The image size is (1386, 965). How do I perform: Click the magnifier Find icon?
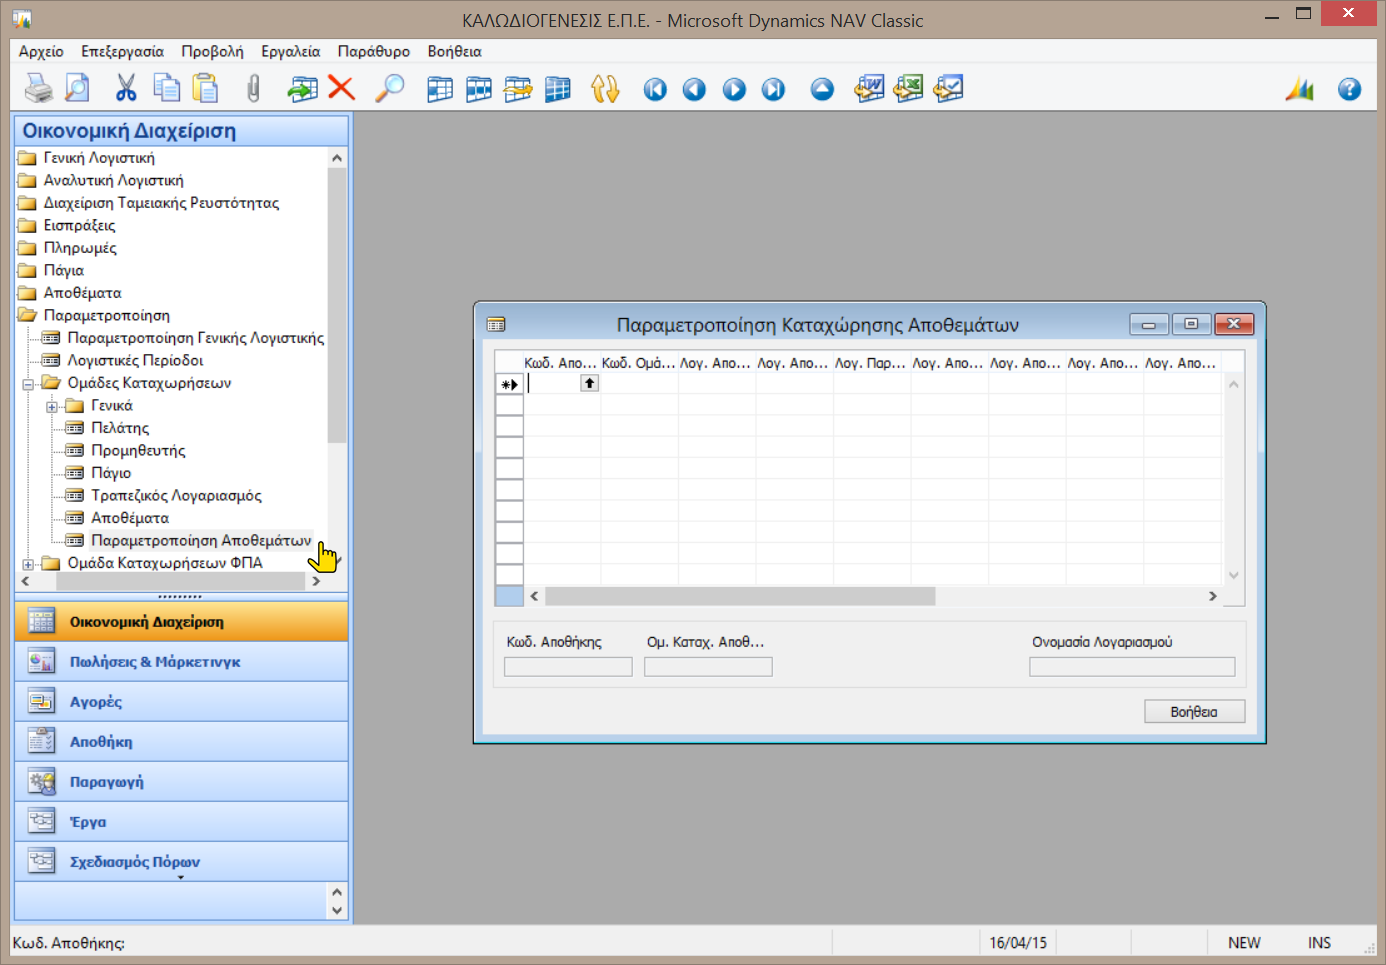[x=389, y=89]
